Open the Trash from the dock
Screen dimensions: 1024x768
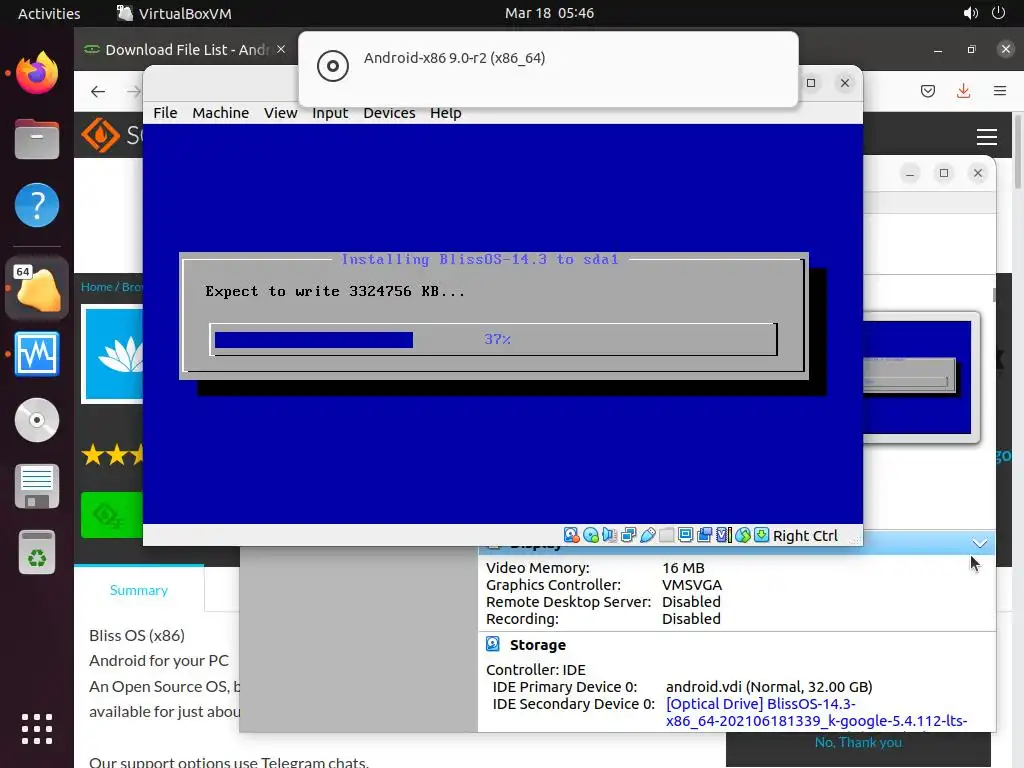click(37, 552)
